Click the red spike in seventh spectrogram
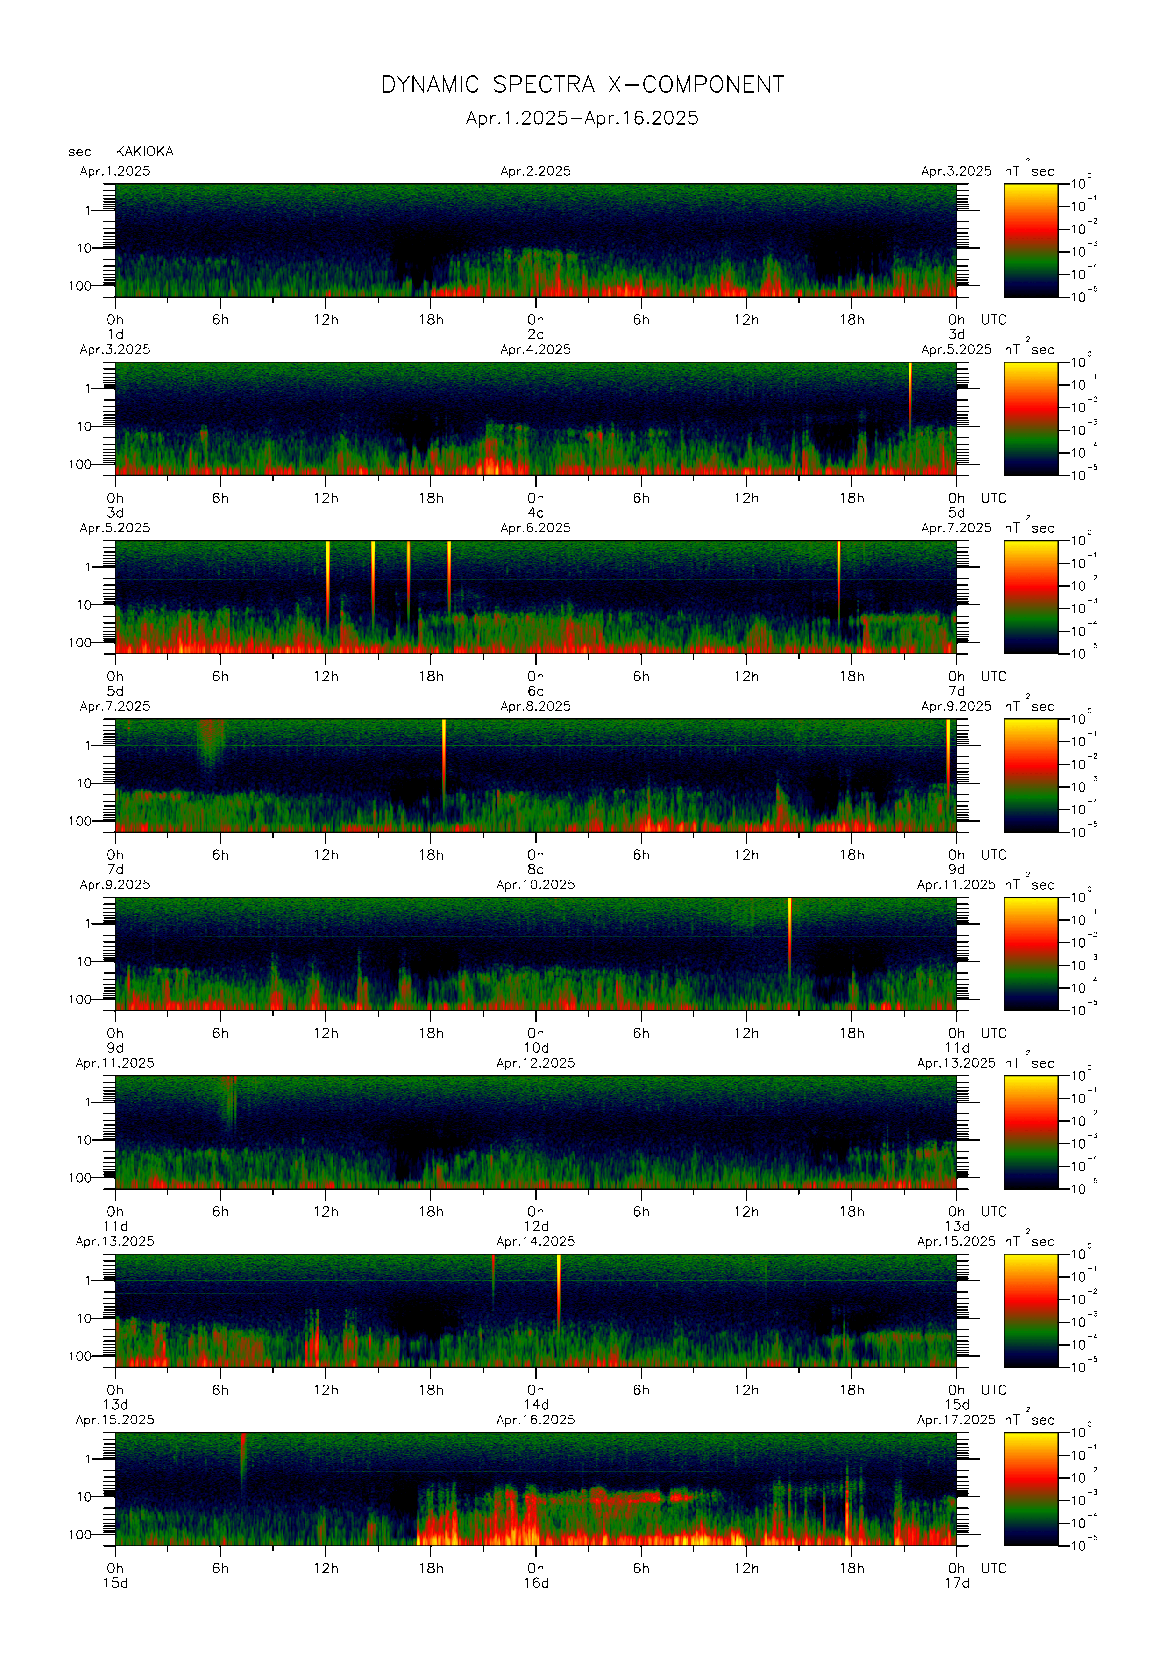This screenshot has width=1165, height=1679. point(493,1275)
